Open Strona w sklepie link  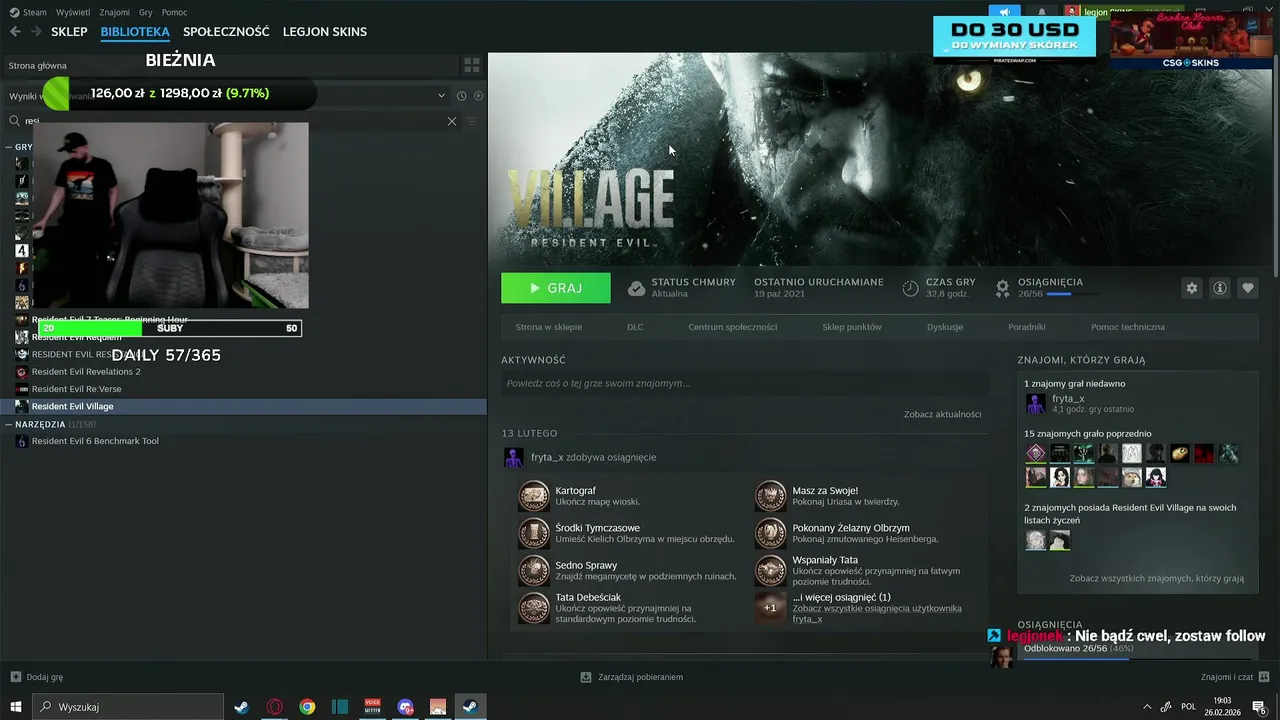548,327
